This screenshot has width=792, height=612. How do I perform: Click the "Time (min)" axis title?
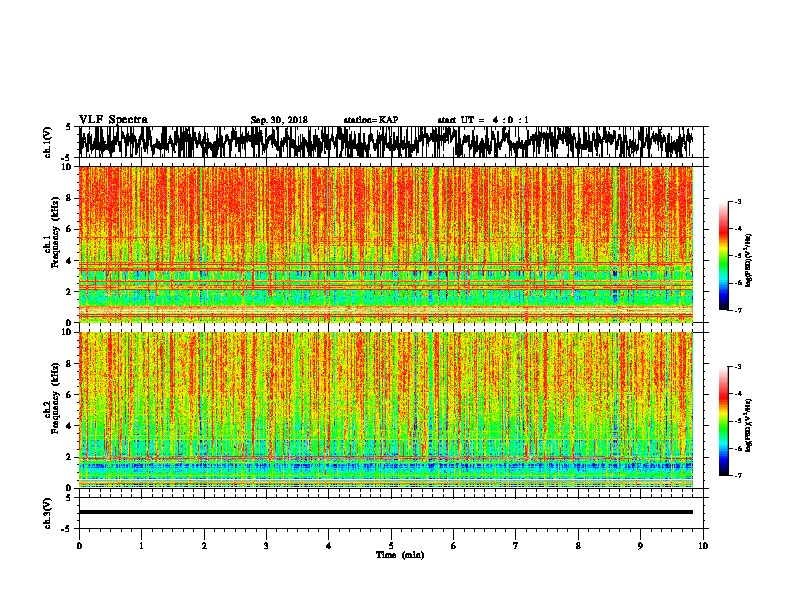[x=400, y=555]
